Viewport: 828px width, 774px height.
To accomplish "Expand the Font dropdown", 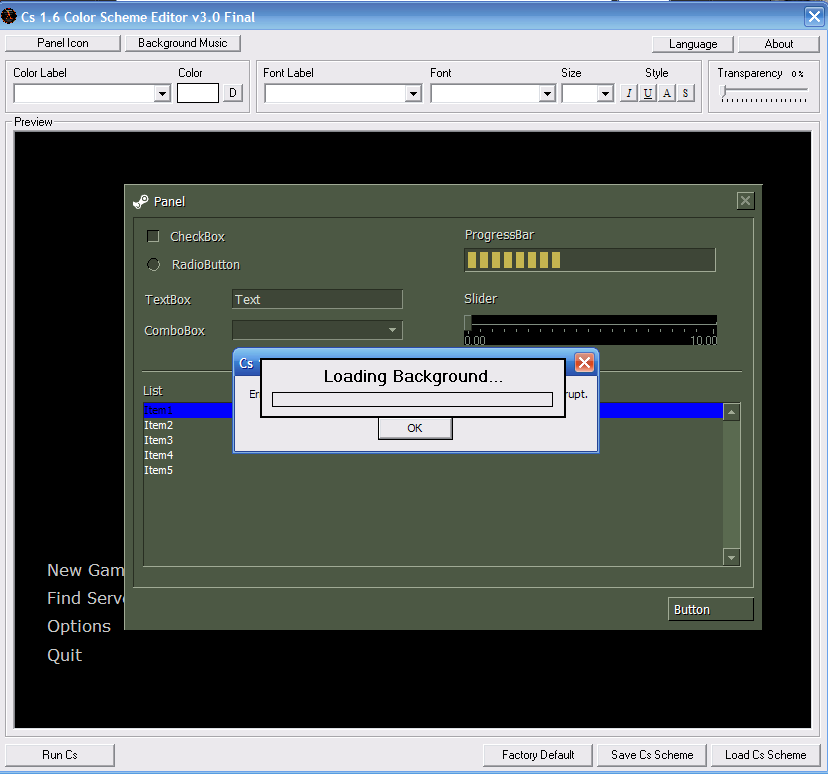I will point(547,93).
